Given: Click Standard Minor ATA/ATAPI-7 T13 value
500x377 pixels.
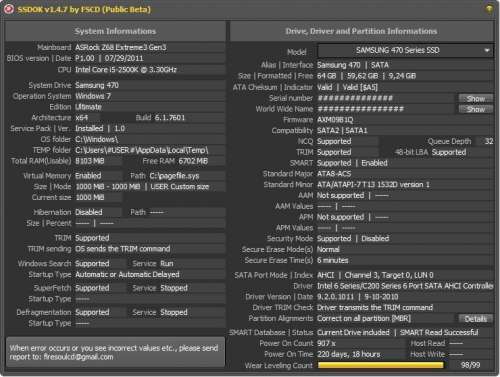Looking at the screenshot, I should point(373,185).
